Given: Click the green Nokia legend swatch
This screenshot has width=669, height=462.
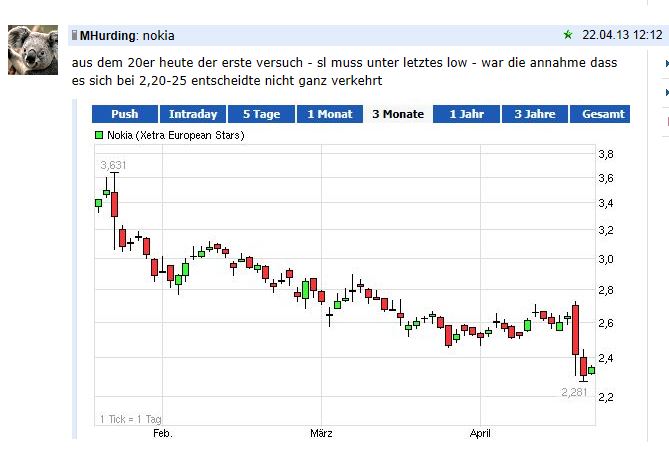Looking at the screenshot, I should (99, 135).
